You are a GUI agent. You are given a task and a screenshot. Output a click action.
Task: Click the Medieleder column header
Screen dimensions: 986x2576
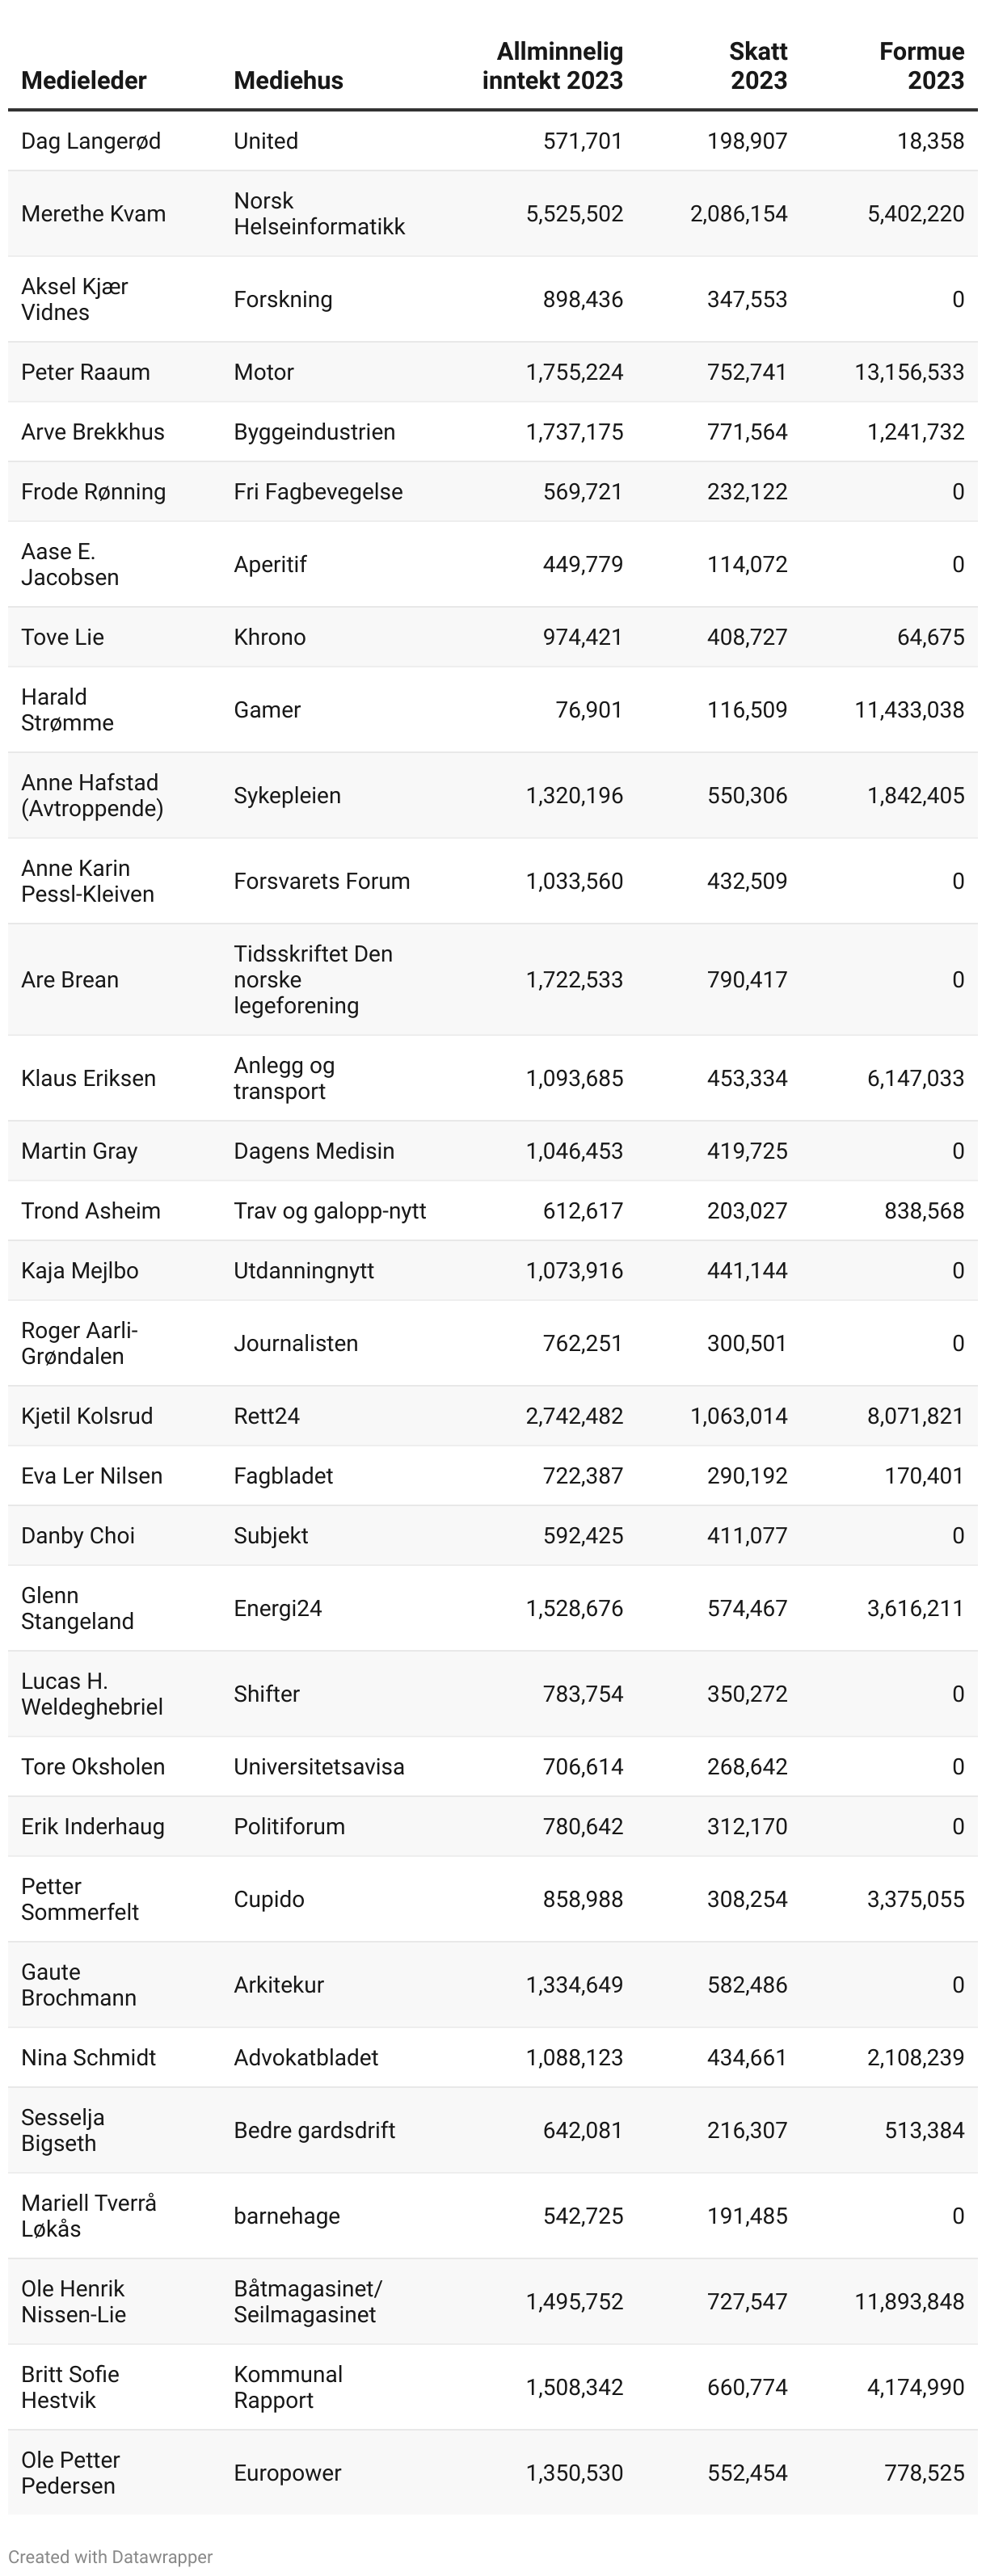[x=84, y=80]
